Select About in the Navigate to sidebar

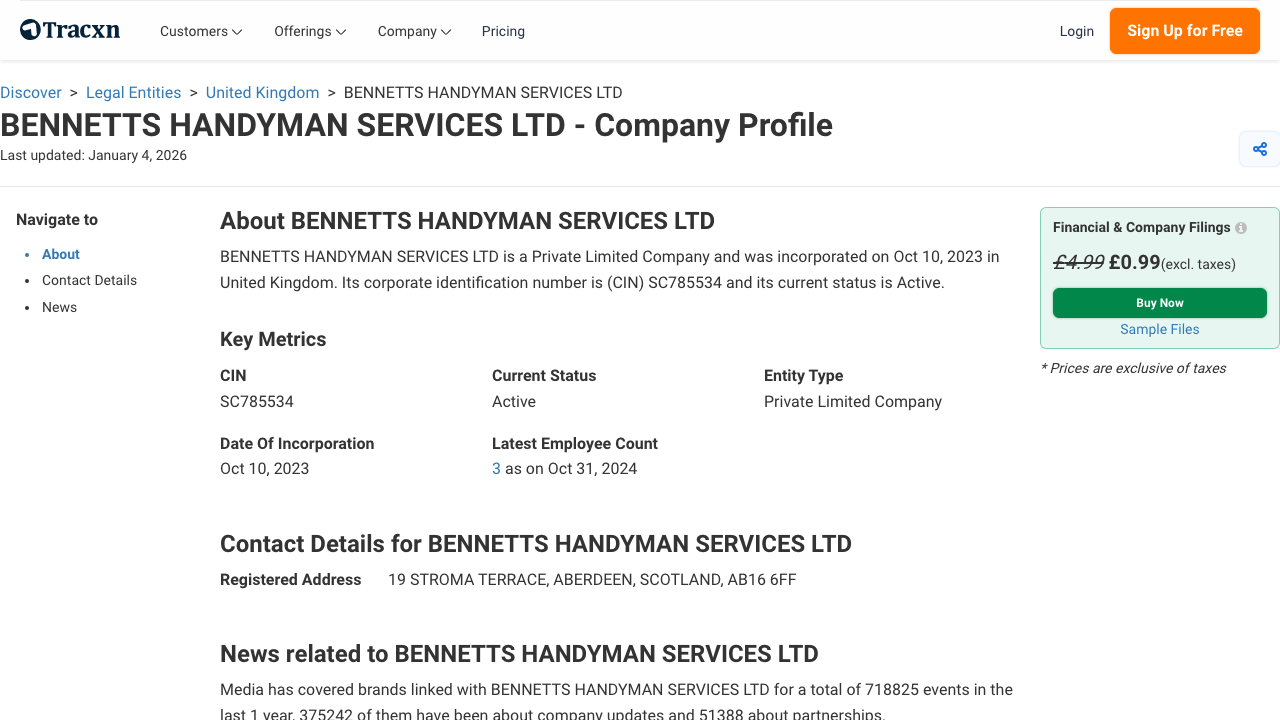tap(60, 254)
